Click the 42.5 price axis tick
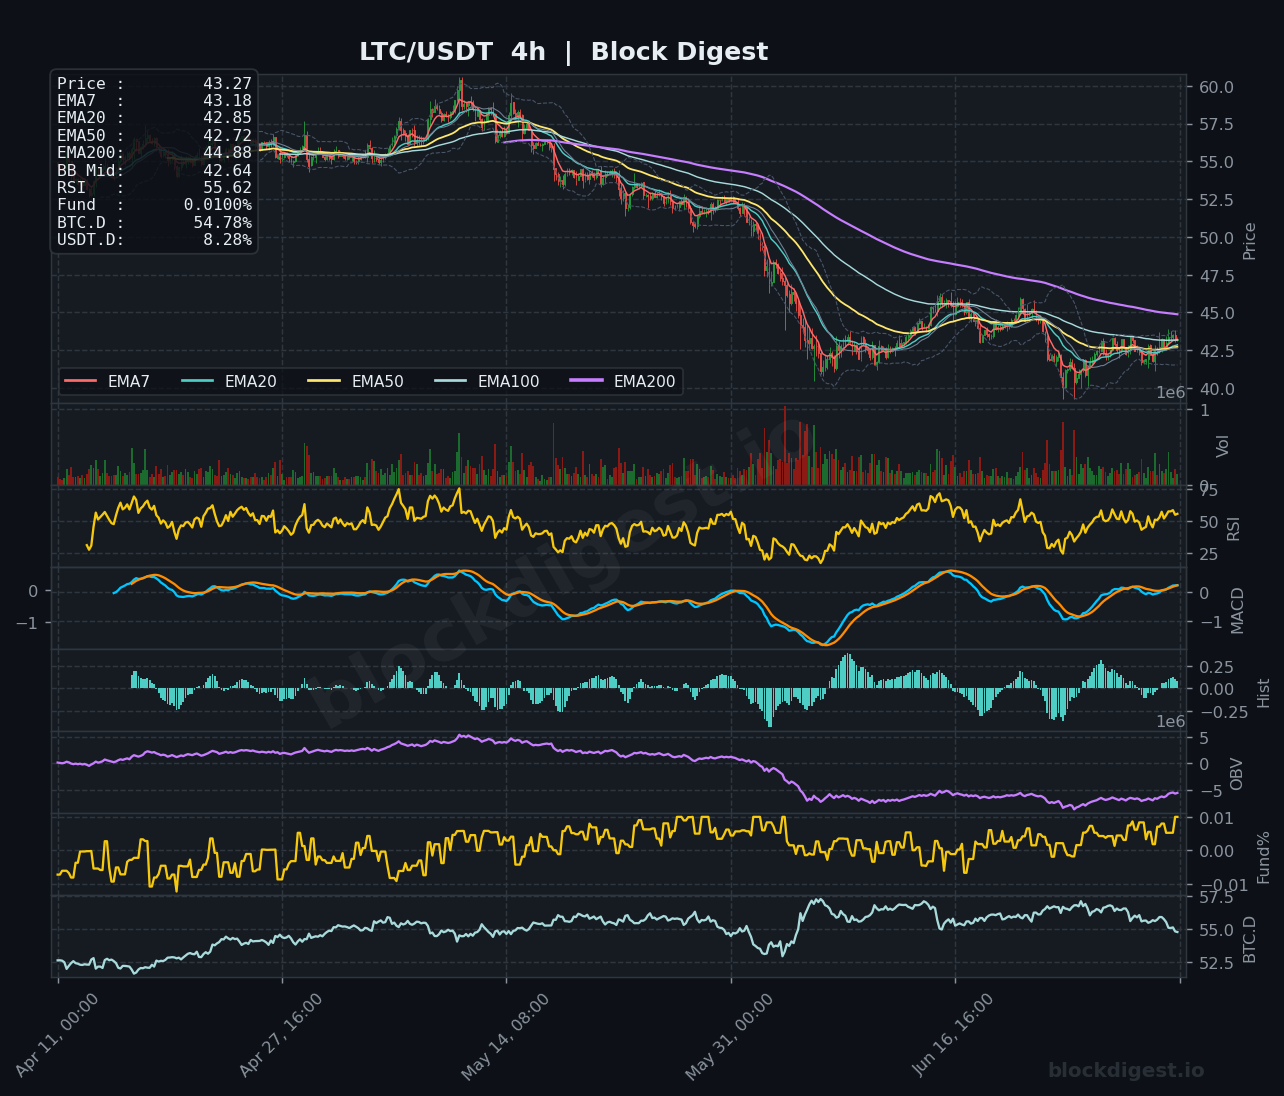Screen dimensions: 1284x1096 (x=1216, y=351)
